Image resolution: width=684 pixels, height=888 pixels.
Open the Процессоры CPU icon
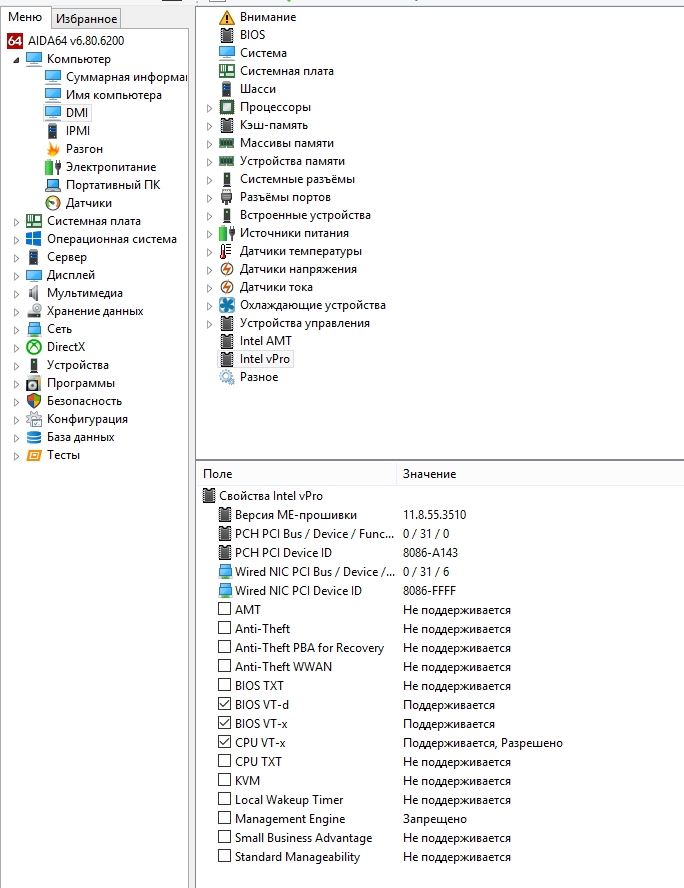coord(226,107)
